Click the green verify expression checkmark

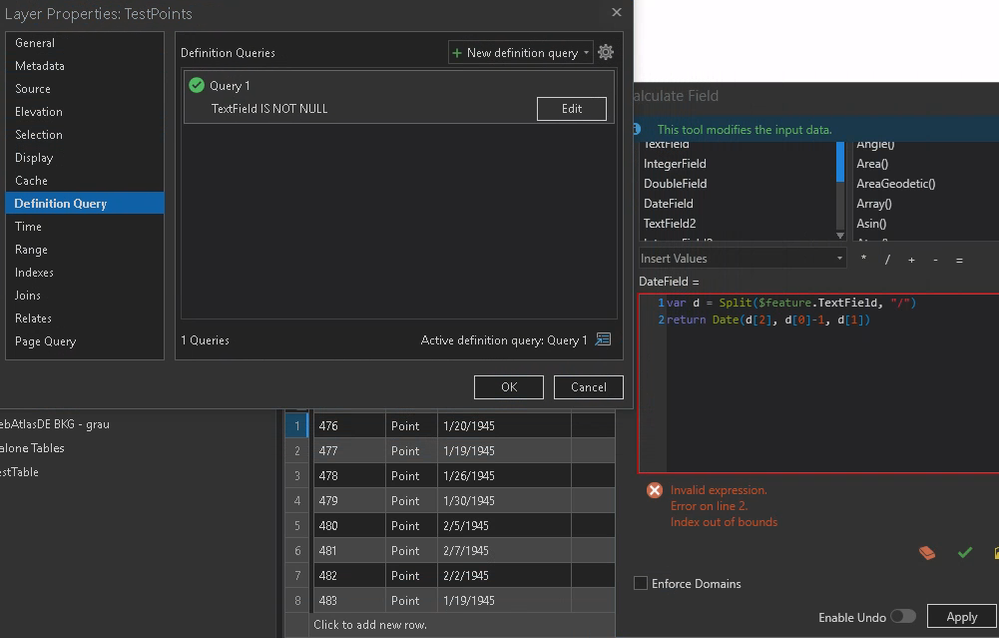point(965,553)
